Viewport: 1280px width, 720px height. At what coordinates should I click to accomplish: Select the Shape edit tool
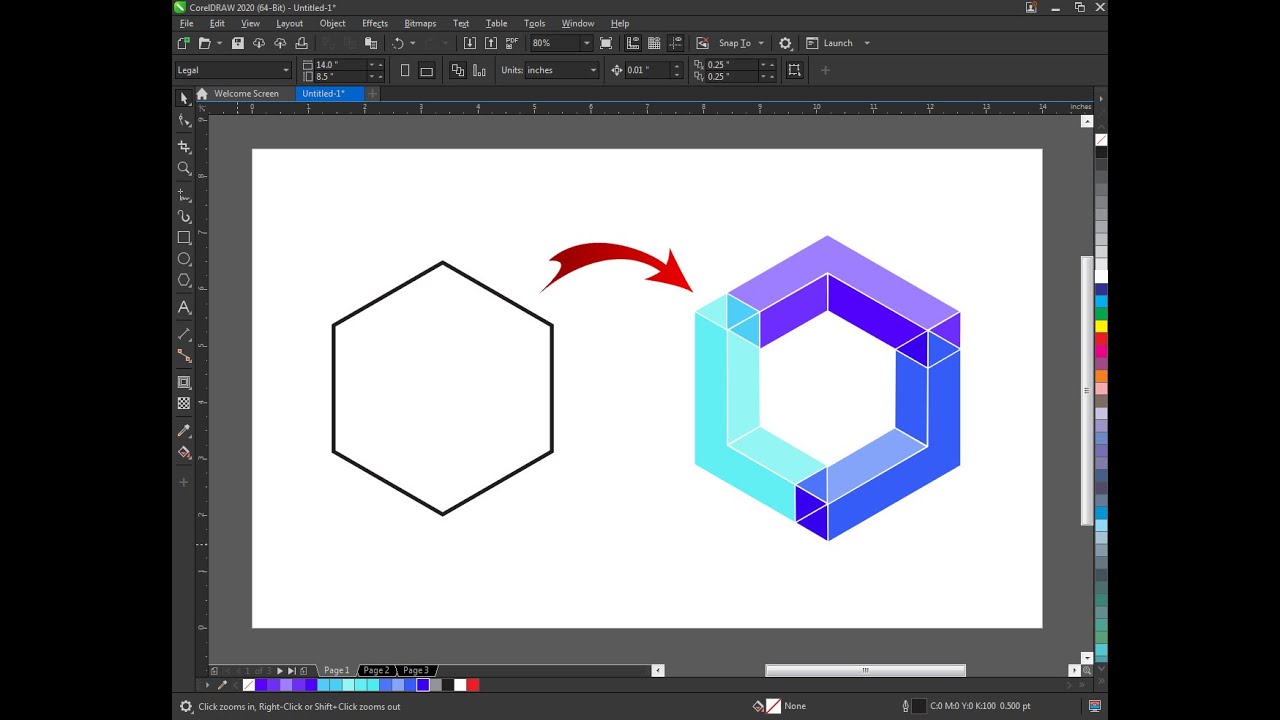click(x=184, y=121)
